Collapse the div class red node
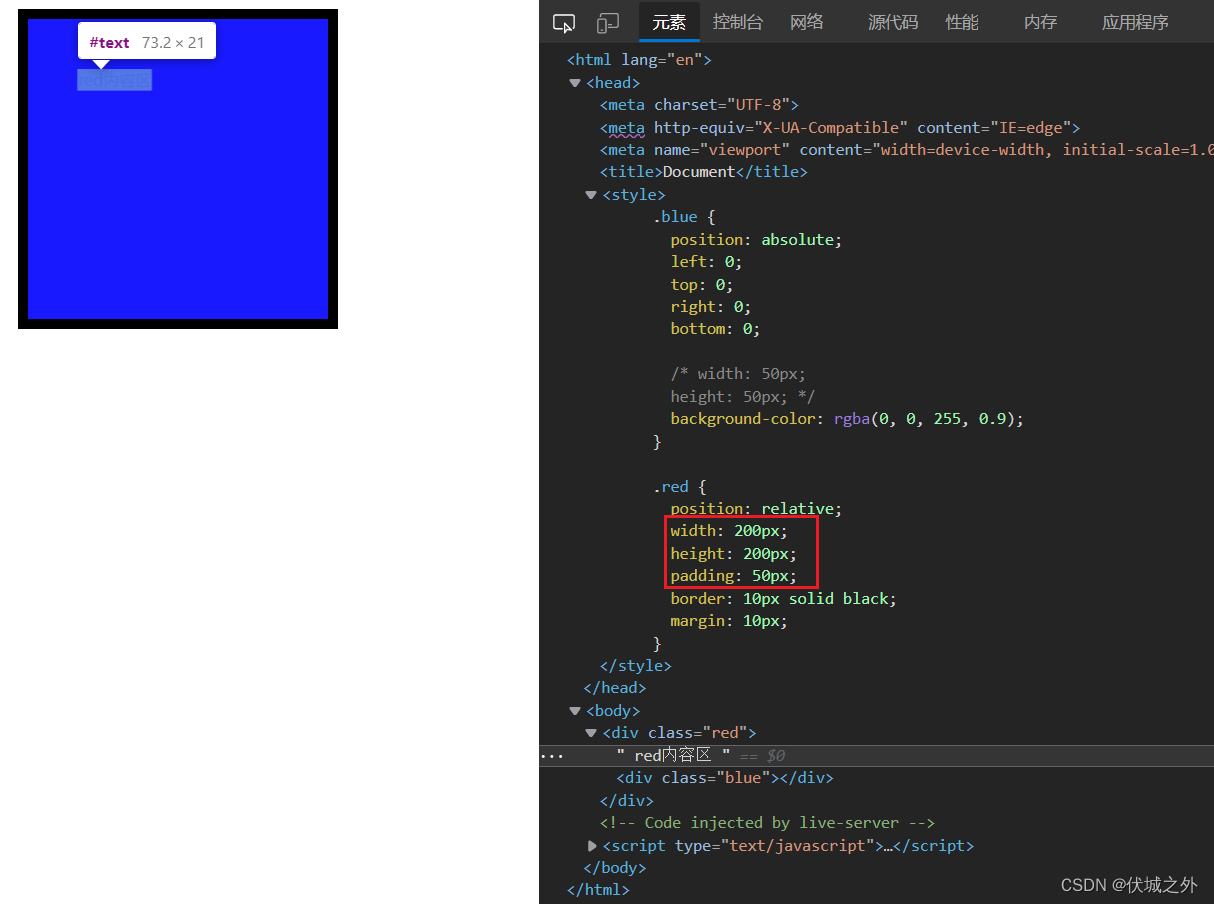Viewport: 1214px width, 904px height. point(591,733)
